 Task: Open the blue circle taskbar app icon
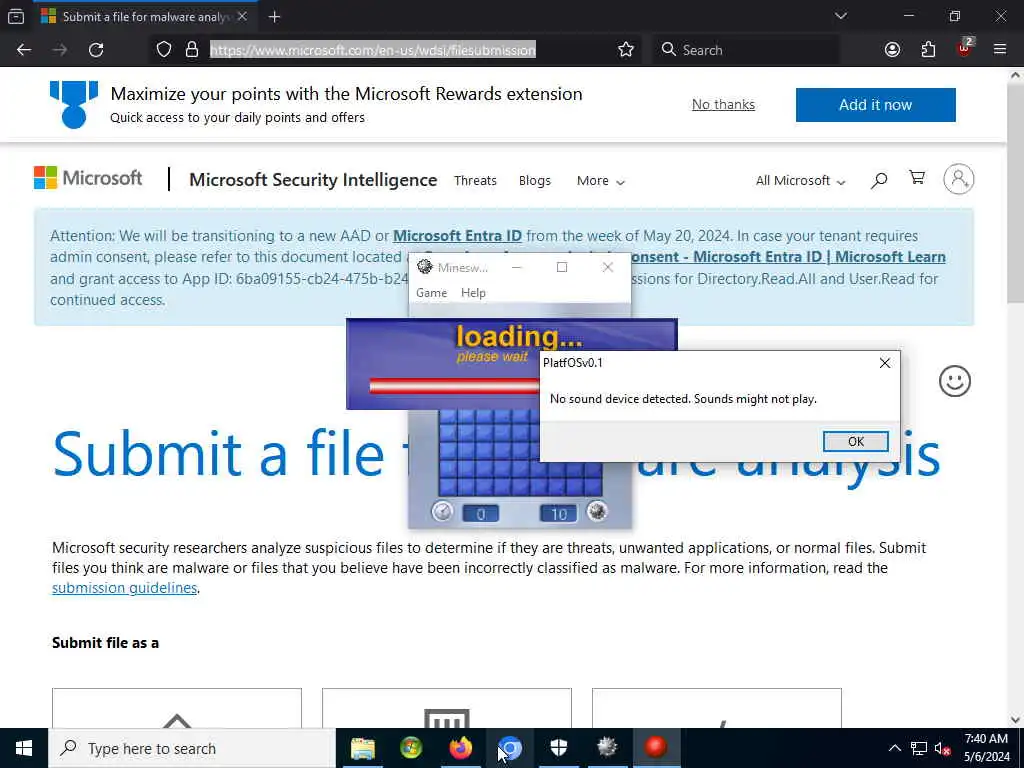[x=509, y=748]
